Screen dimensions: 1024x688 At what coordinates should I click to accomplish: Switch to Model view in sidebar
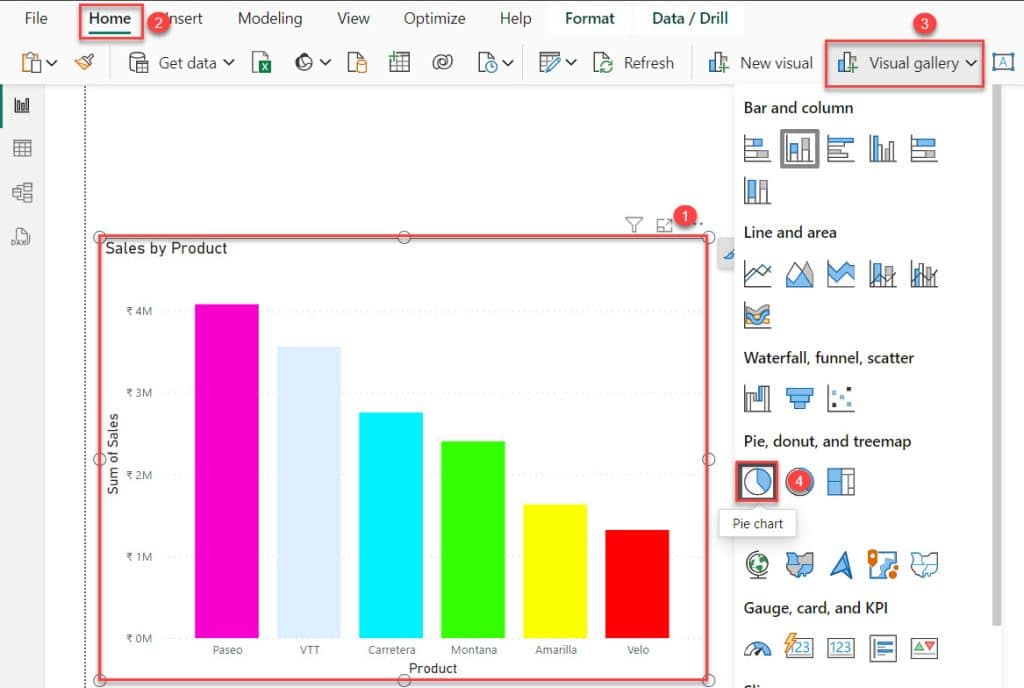point(22,193)
